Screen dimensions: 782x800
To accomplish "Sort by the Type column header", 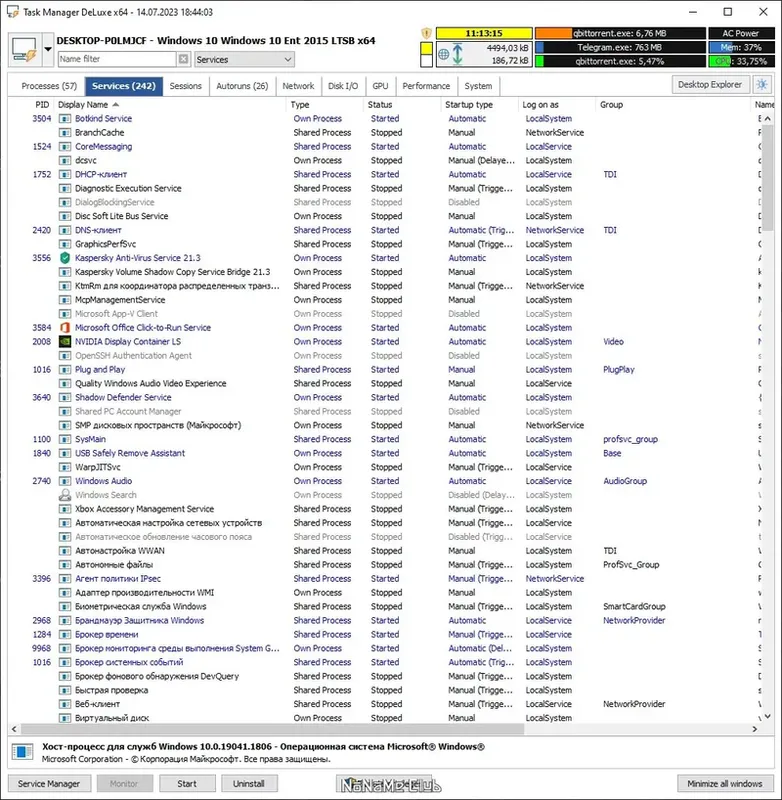I will 325,105.
